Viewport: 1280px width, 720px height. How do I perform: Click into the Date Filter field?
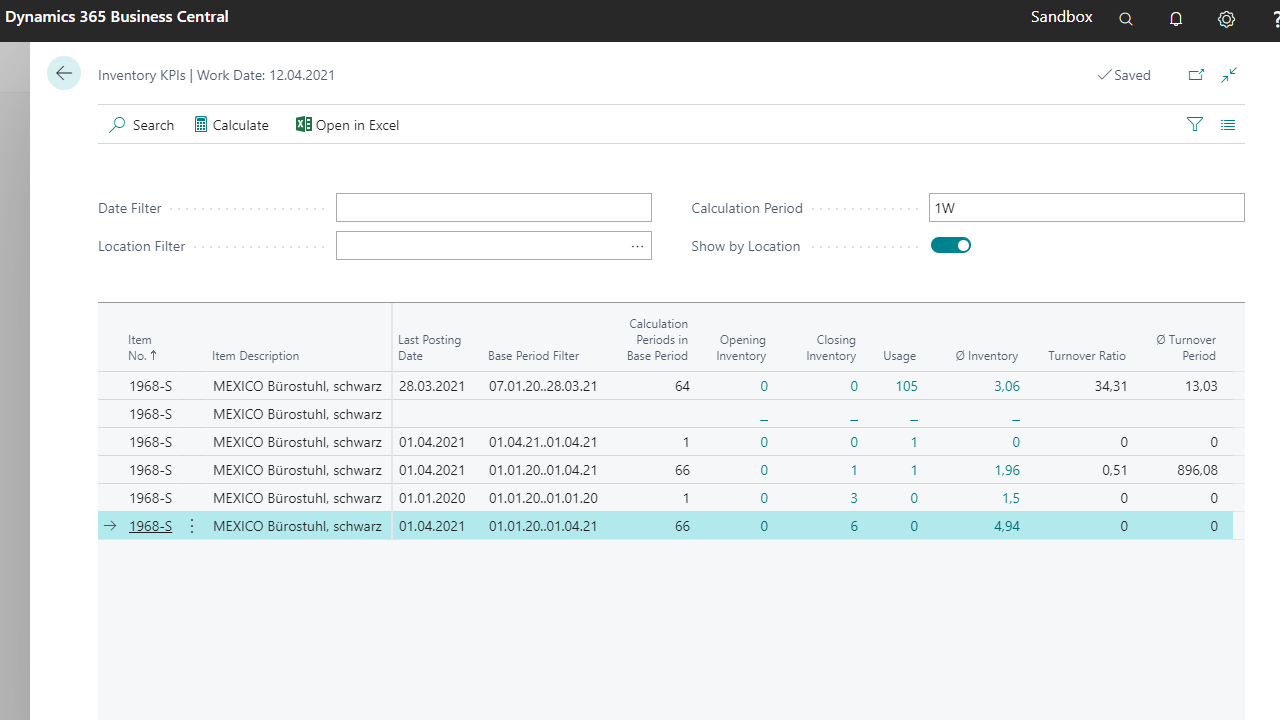click(x=493, y=208)
